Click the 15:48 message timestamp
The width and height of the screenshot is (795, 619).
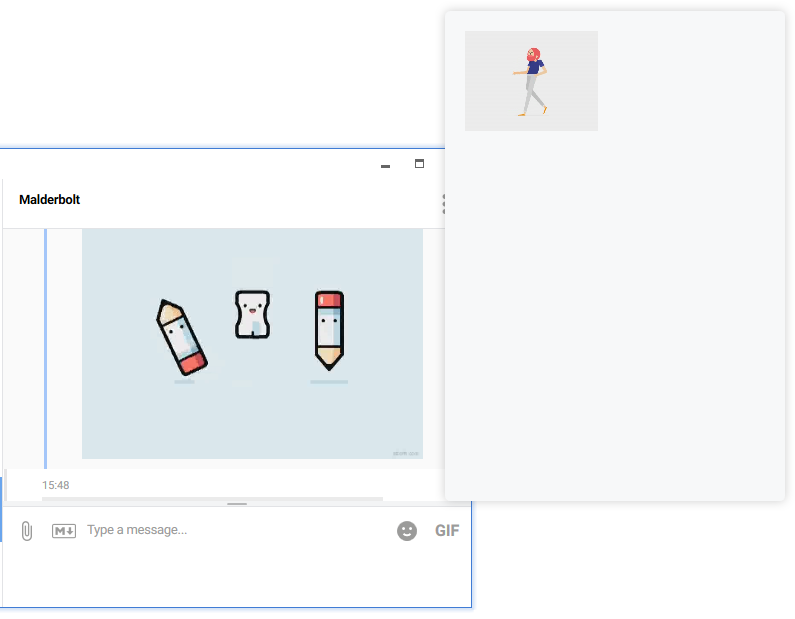click(x=56, y=486)
